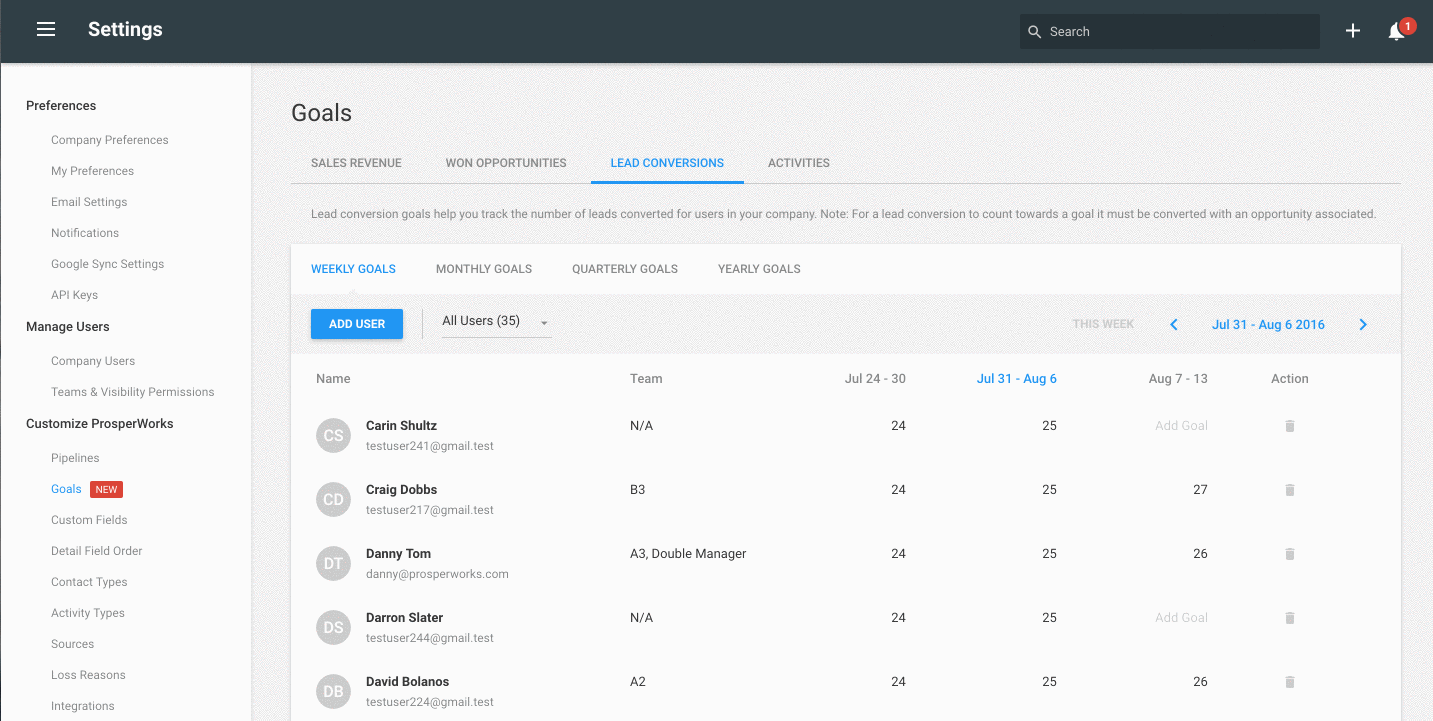
Task: Click Craig Dobbs CD avatar
Action: tap(334, 499)
